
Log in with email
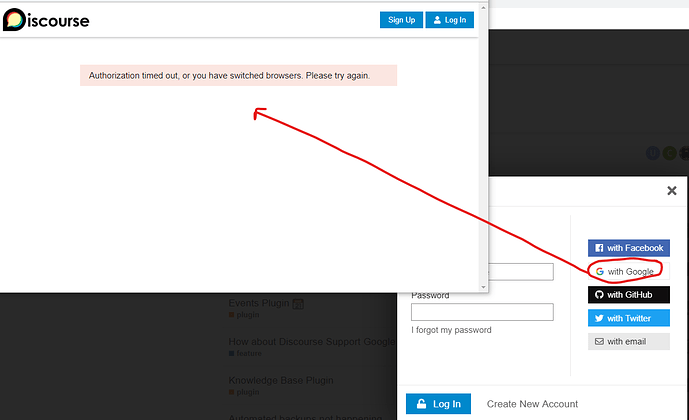point(629,341)
